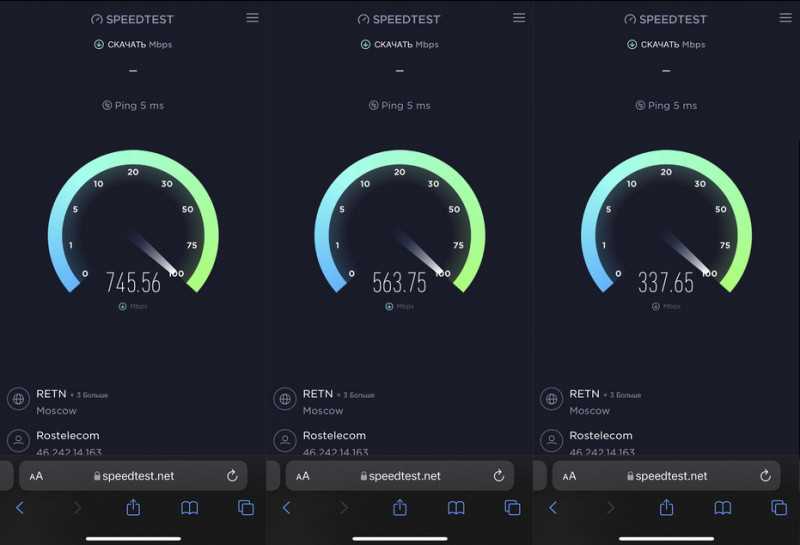800x545 pixels.
Task: Tap the share icon in the middle Safari toolbar
Action: coord(400,507)
